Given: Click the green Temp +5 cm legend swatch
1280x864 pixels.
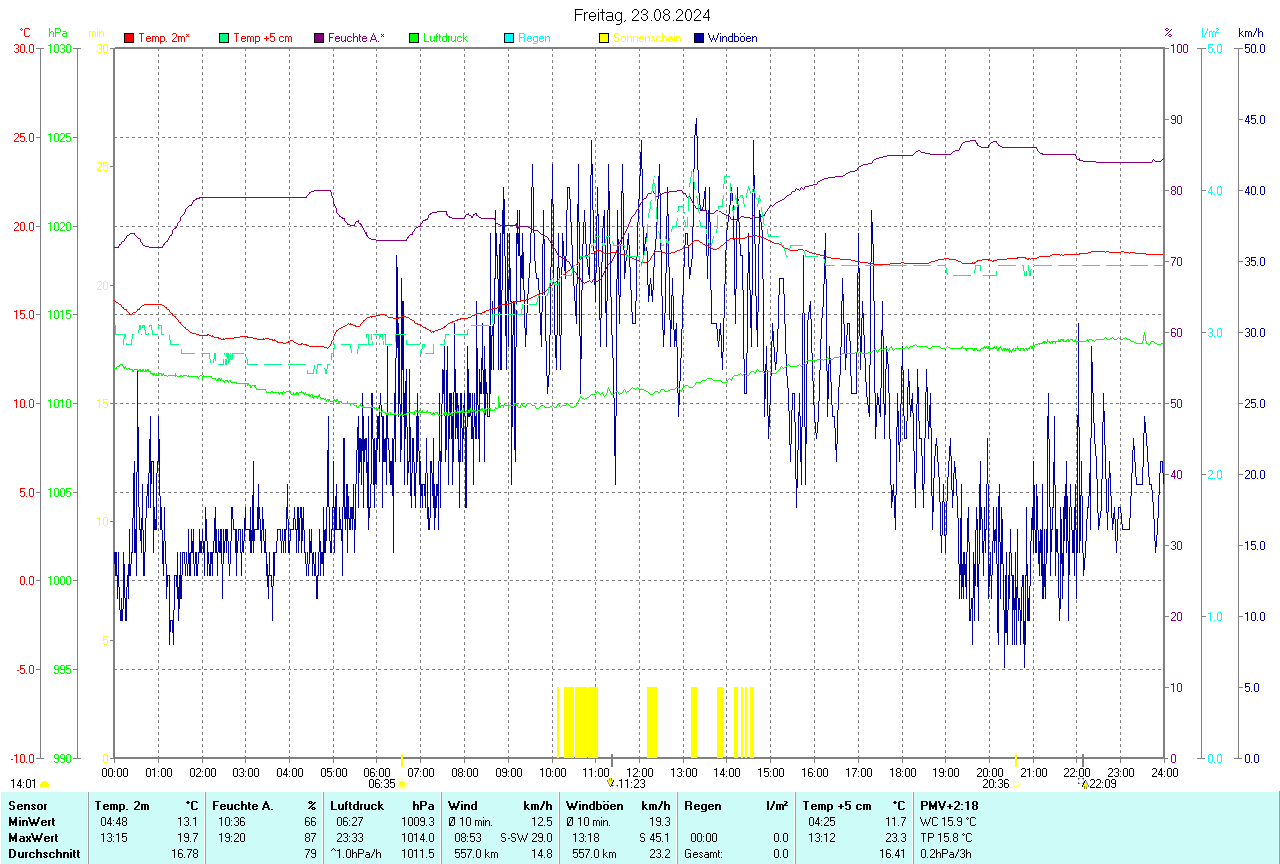Looking at the screenshot, I should (224, 38).
